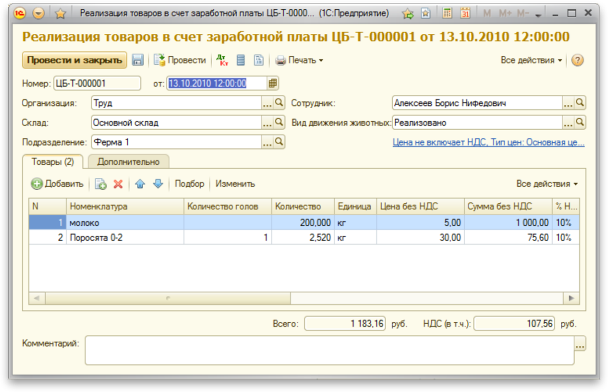Click the help question mark icon
Viewport: 608px width, 392px height.
point(577,60)
